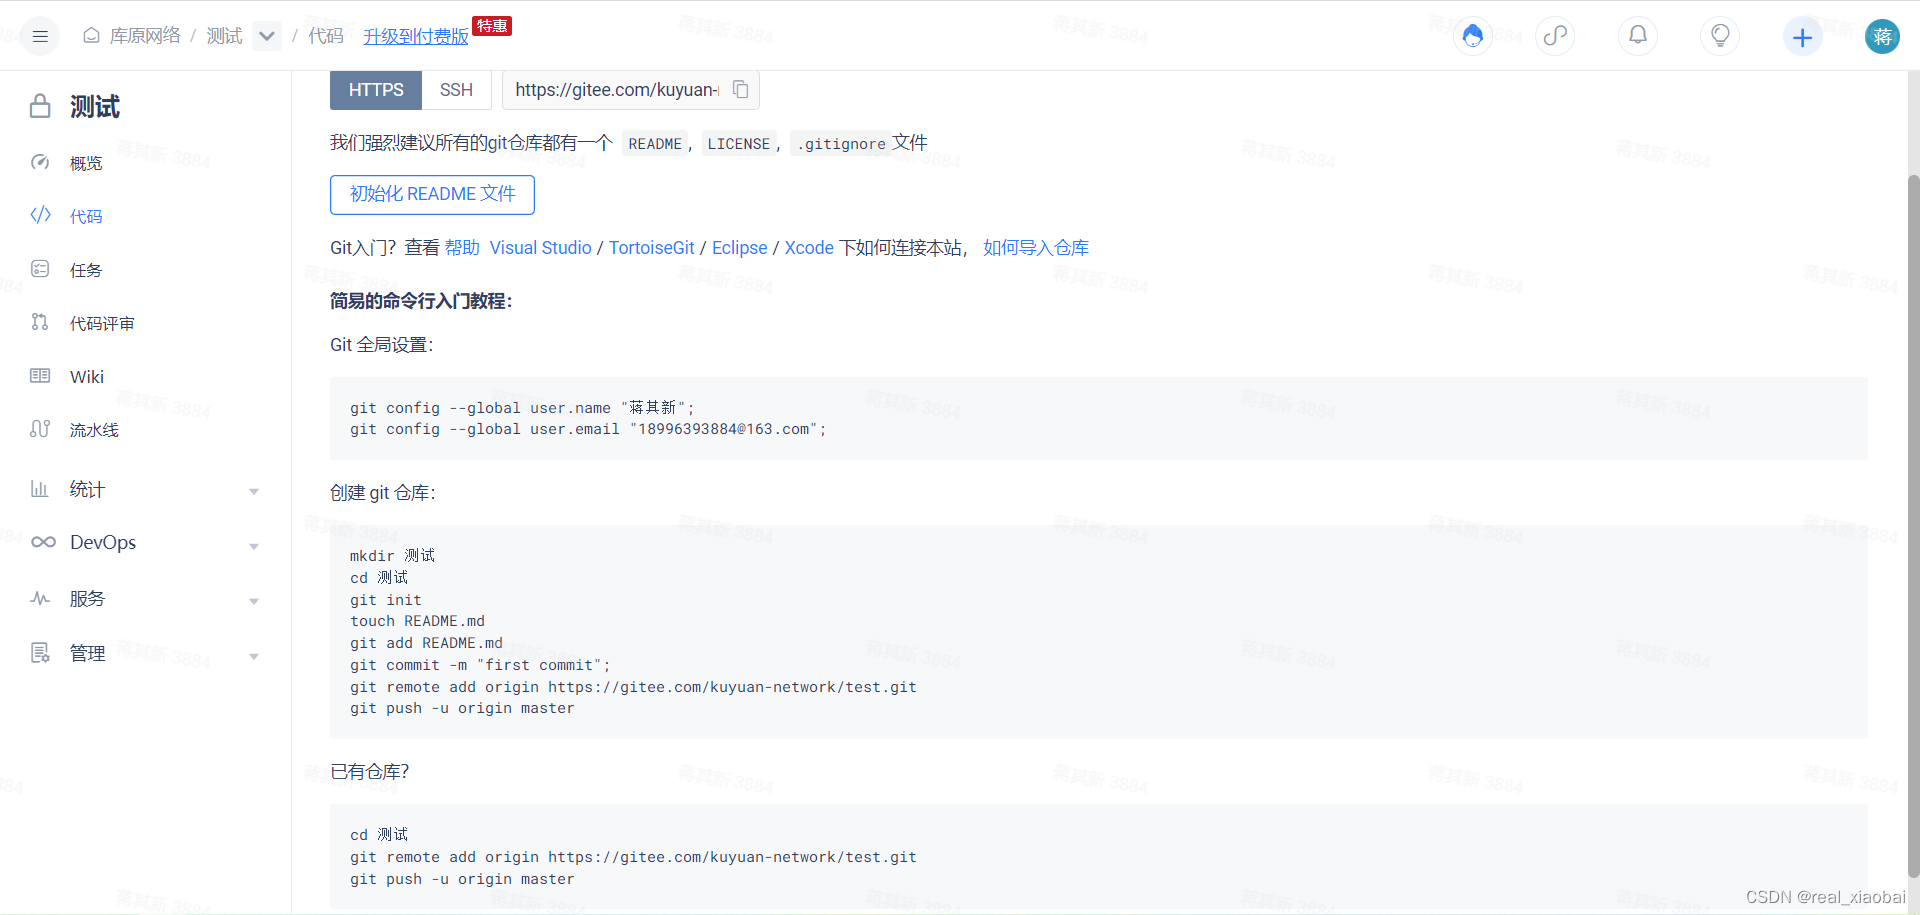This screenshot has height=915, width=1920.
Task: Click the blue Gitee mascot icon
Action: 1472,36
